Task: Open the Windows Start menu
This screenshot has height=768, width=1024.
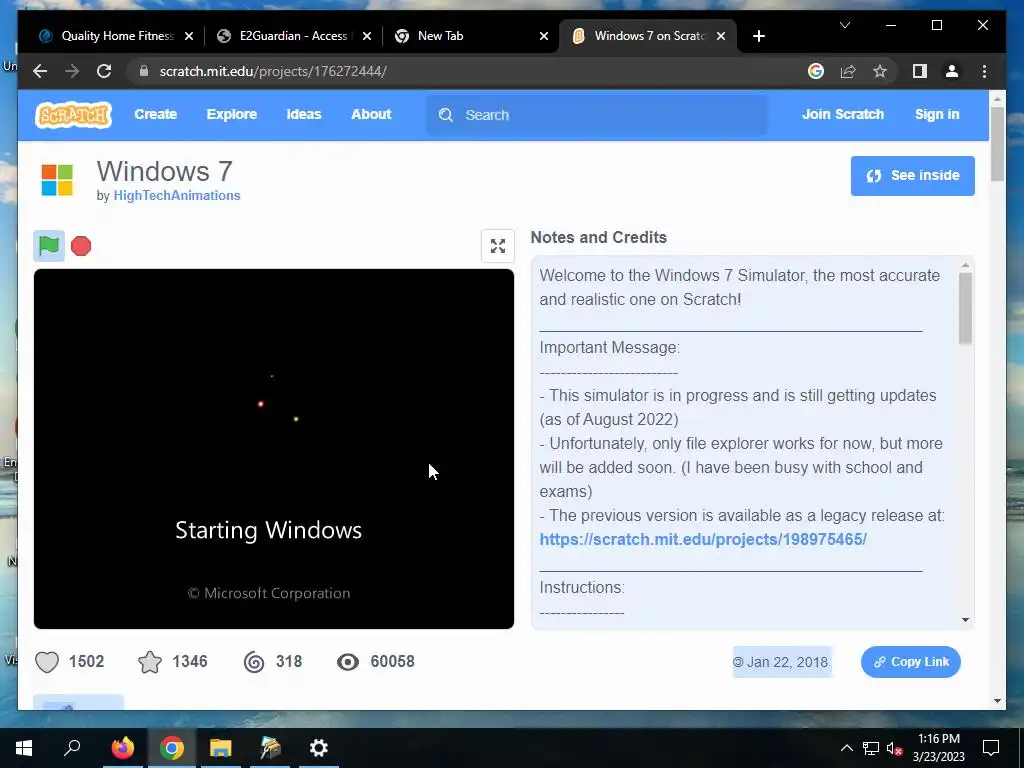Action: (24, 748)
